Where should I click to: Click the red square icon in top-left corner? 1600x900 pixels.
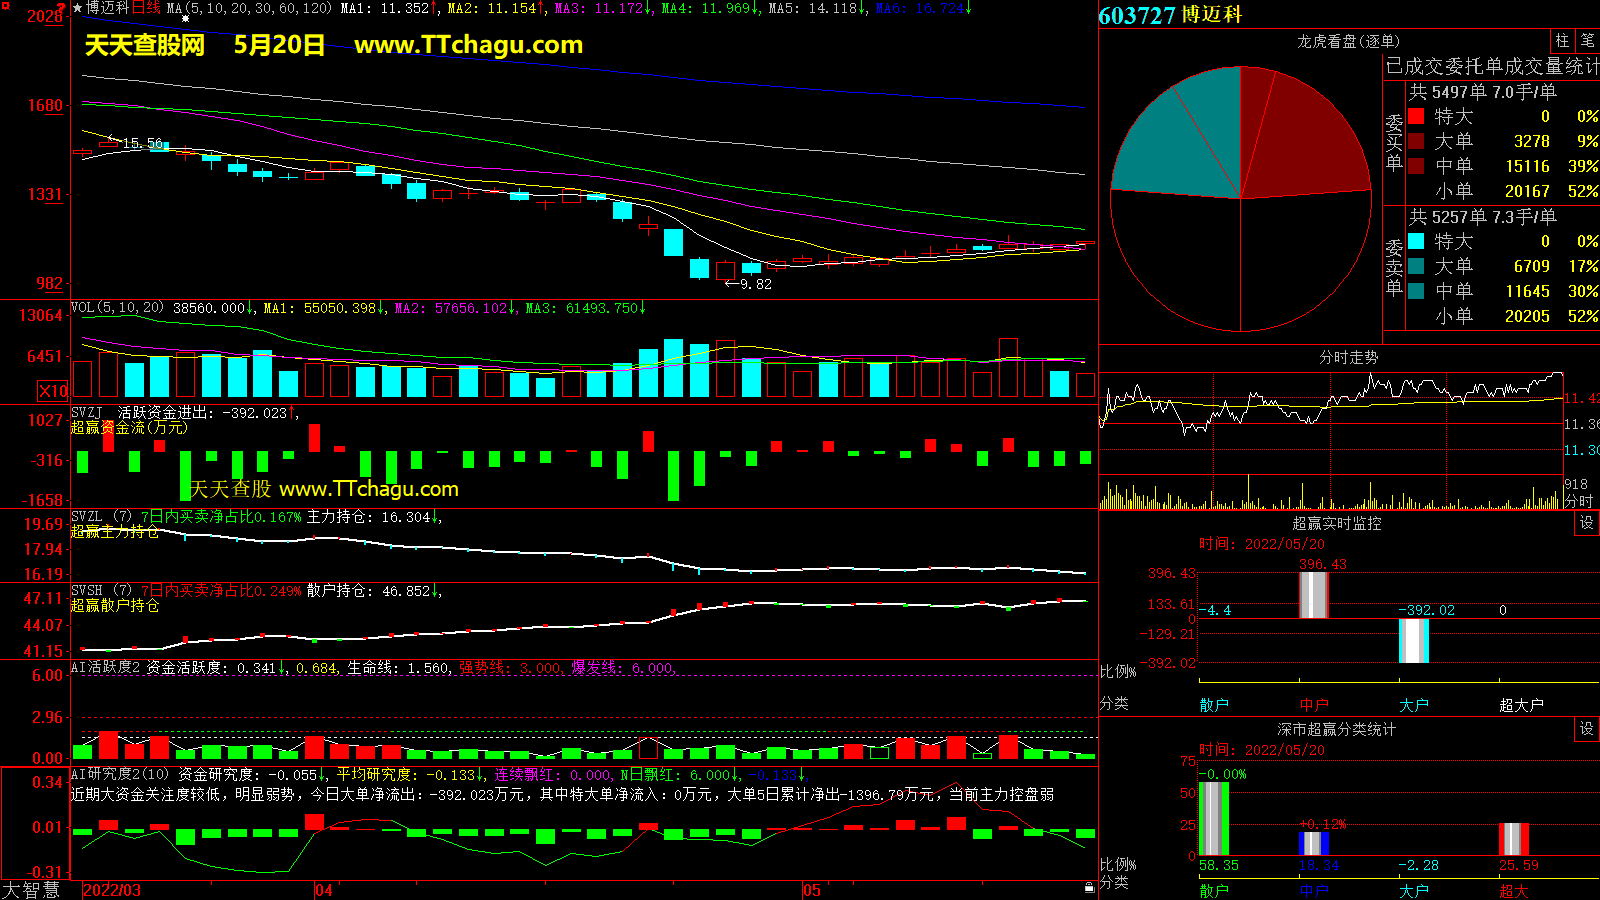click(x=5, y=6)
